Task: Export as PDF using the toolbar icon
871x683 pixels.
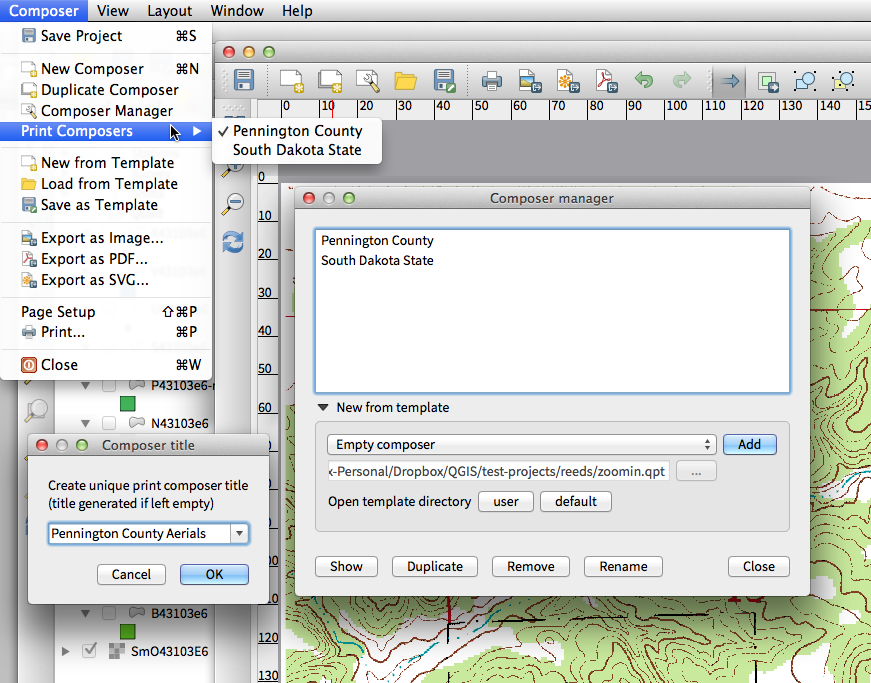Action: (x=607, y=81)
